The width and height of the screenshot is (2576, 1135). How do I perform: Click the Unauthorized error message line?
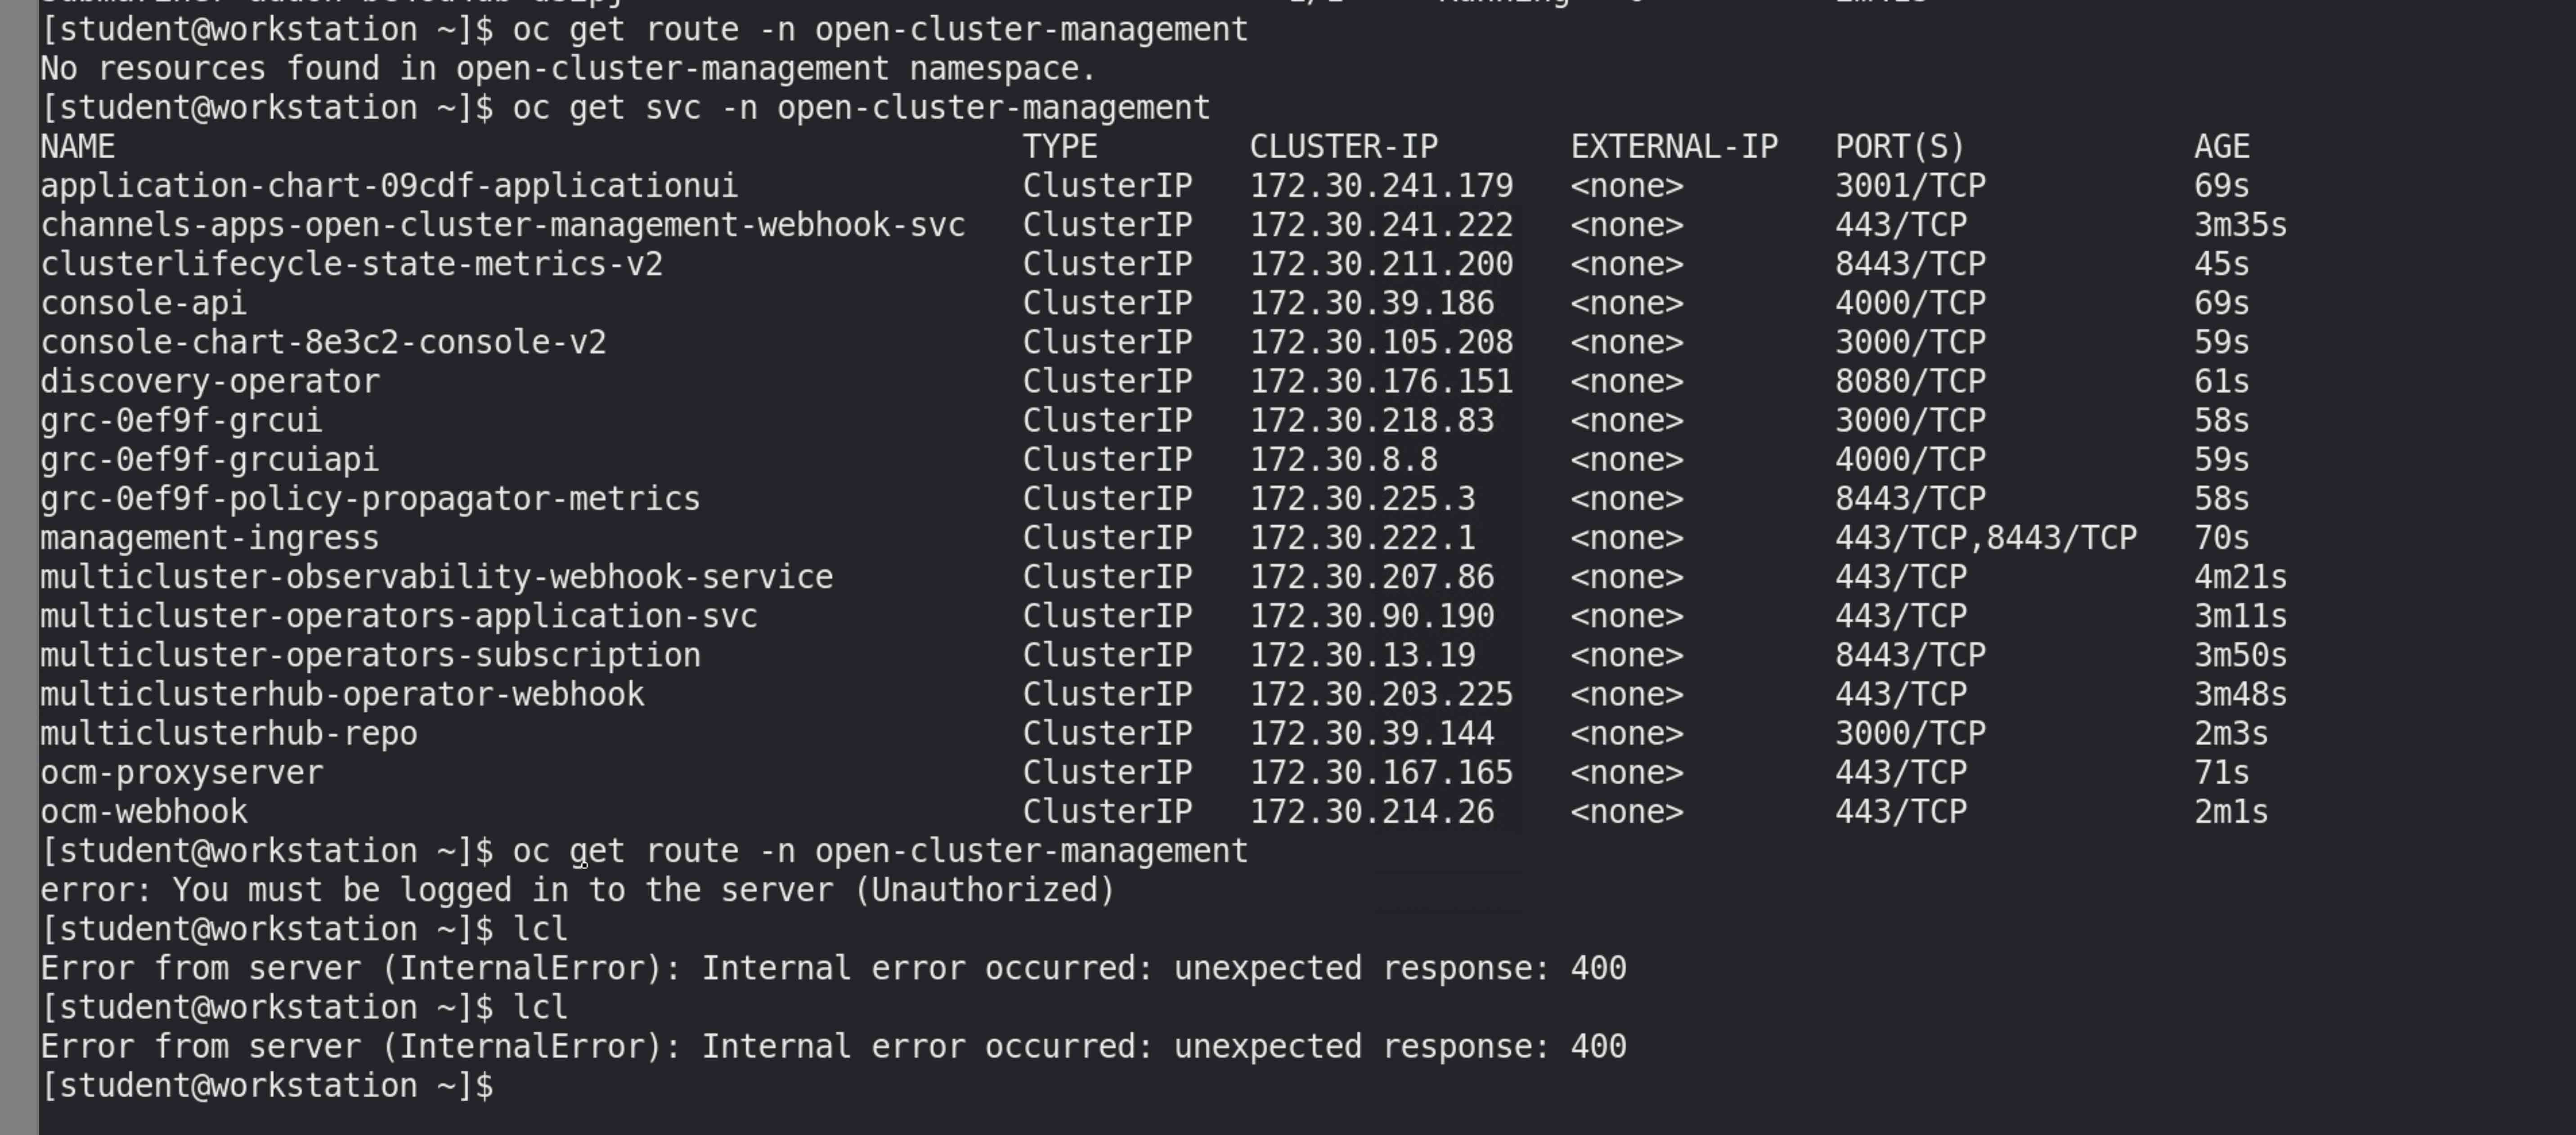pos(577,890)
